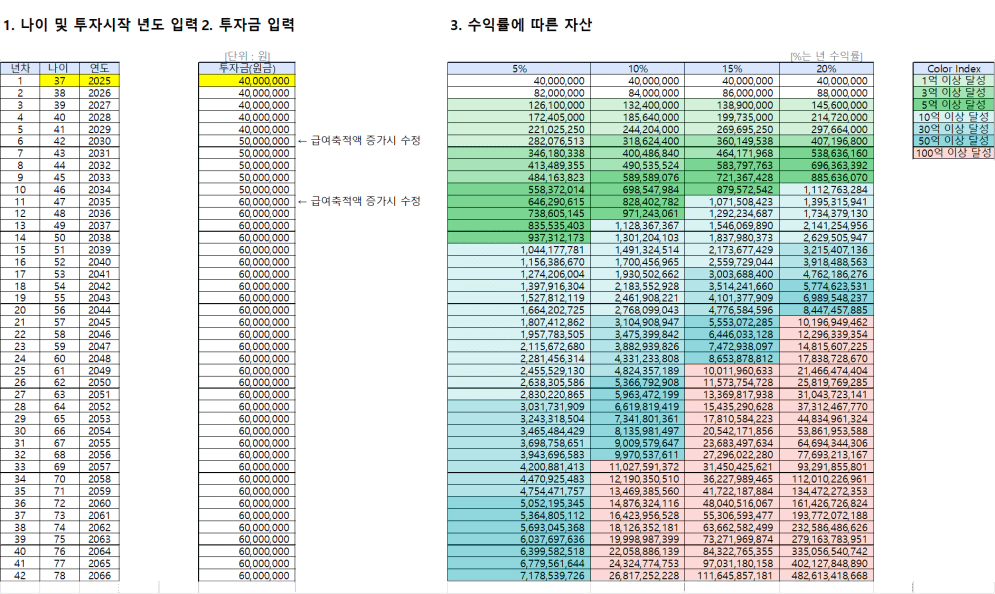Select the cell showing 1,044,177,781
This screenshot has width=995, height=594.
click(x=519, y=249)
